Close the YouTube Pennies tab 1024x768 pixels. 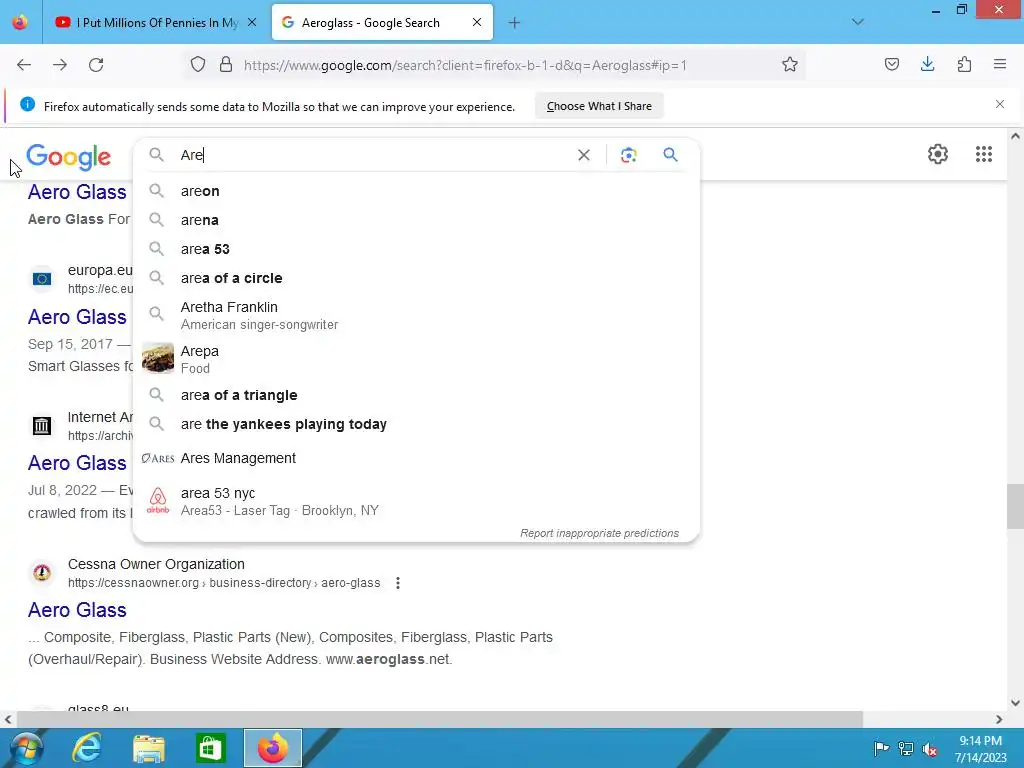pyautogui.click(x=252, y=22)
